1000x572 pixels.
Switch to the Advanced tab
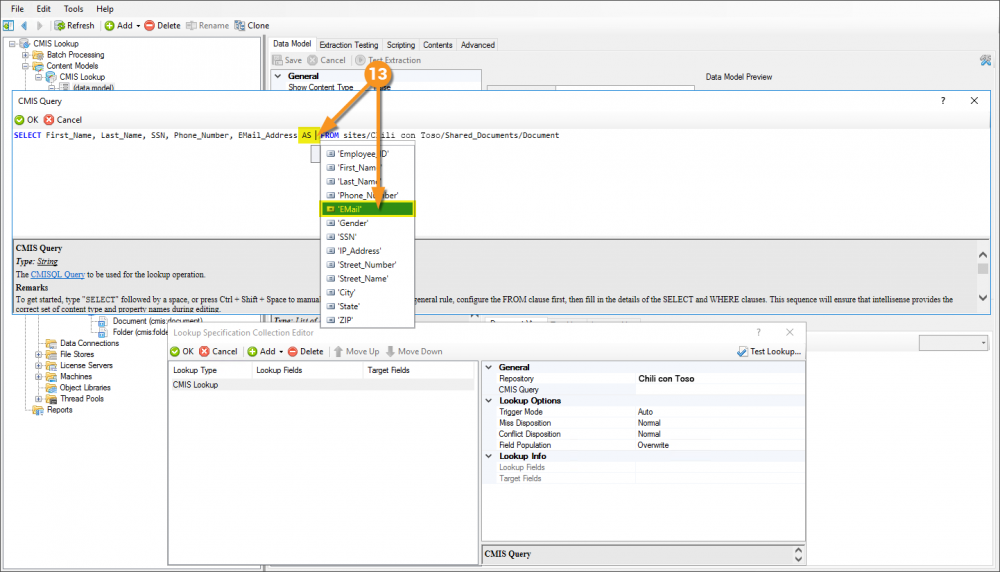pyautogui.click(x=478, y=45)
